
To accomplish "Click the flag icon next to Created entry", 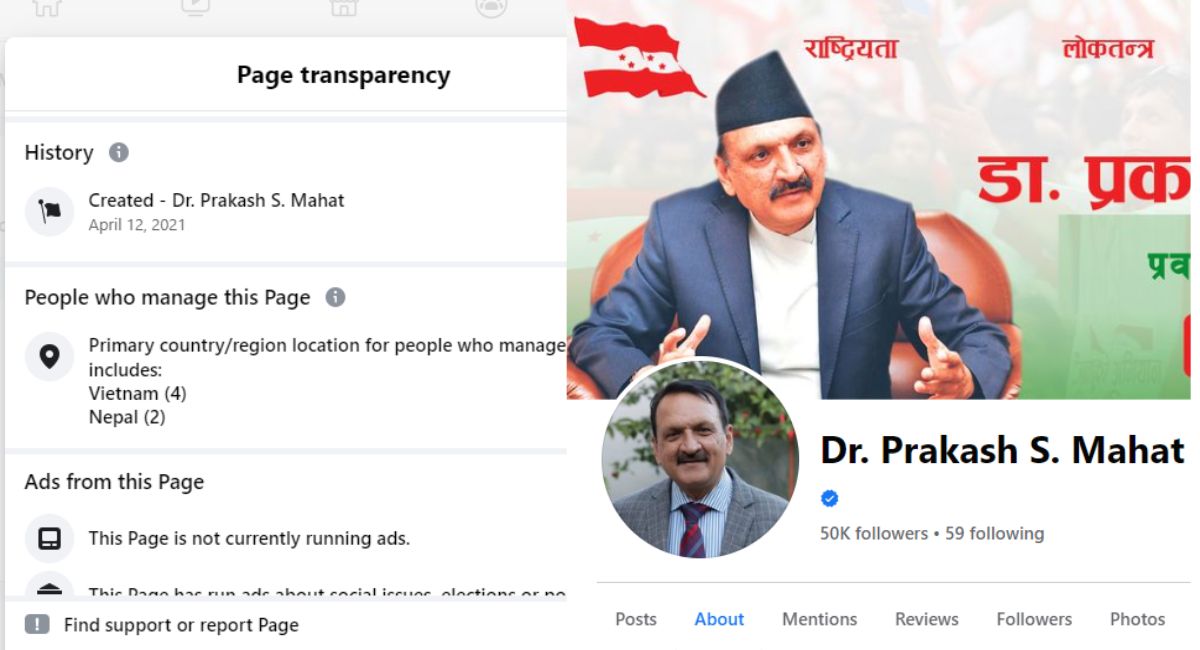I will click(49, 211).
